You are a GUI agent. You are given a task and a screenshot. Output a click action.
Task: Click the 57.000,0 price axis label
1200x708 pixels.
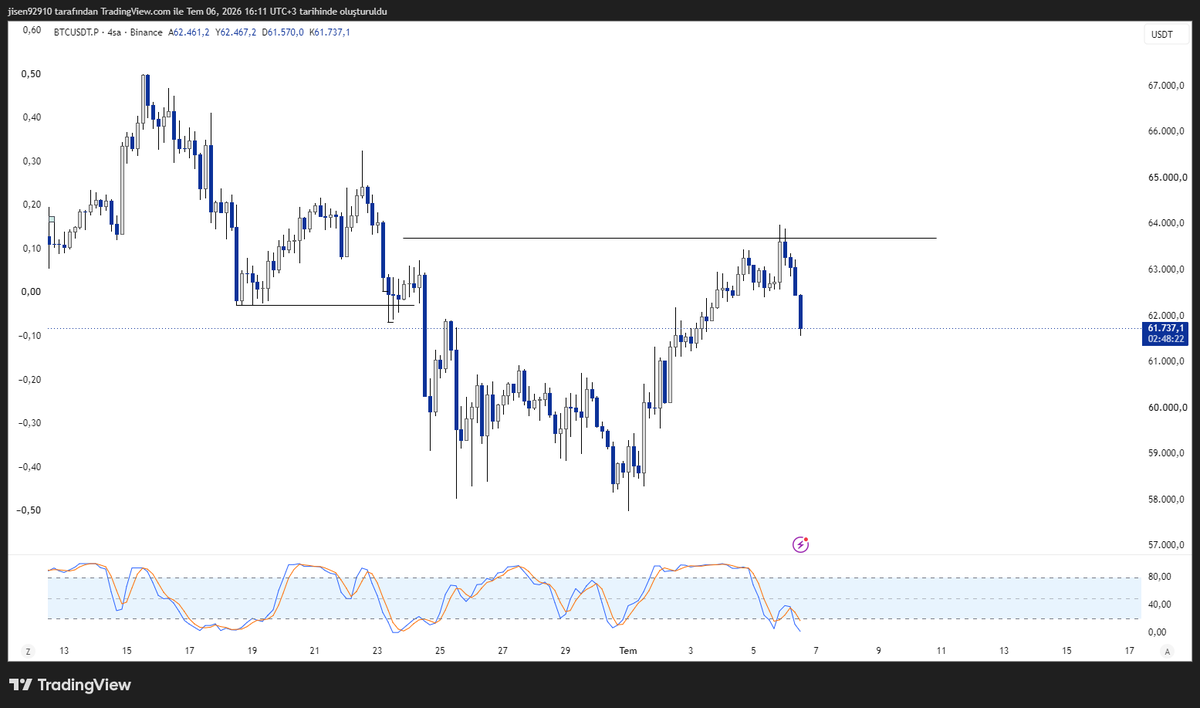(x=1166, y=545)
